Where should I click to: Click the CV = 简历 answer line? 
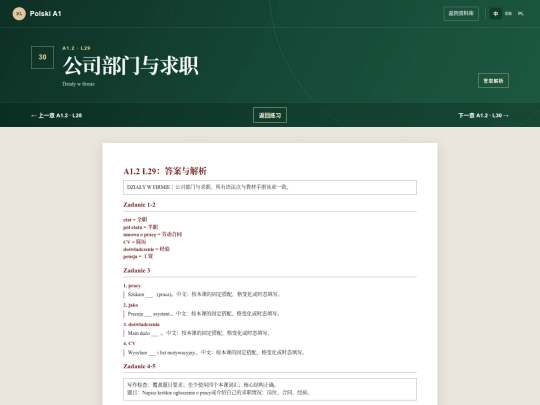coord(135,242)
